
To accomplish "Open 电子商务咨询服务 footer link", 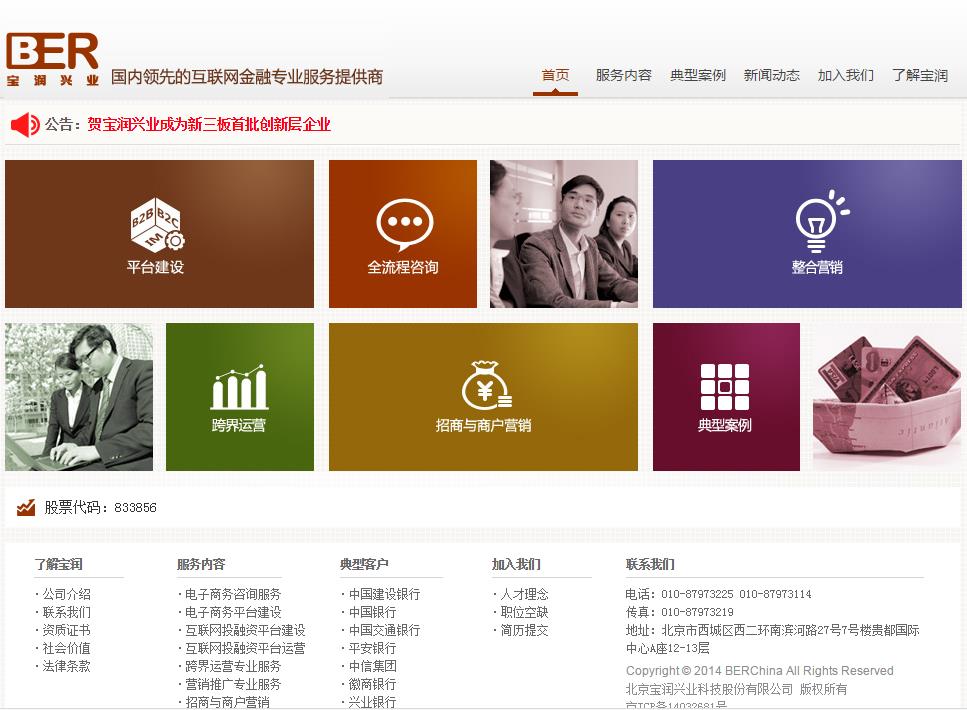I will click(x=233, y=594).
